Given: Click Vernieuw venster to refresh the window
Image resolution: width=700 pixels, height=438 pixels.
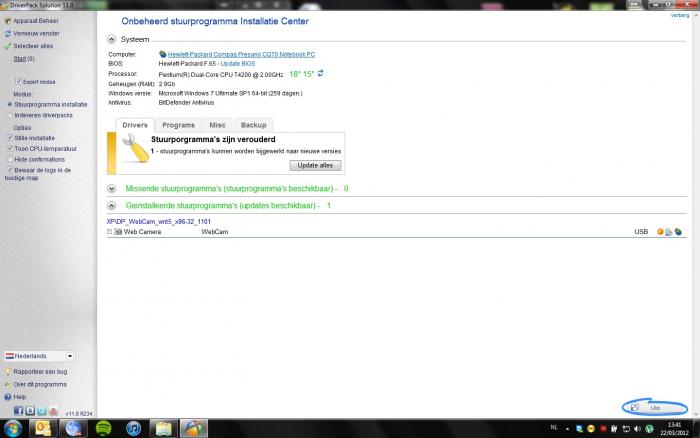Looking at the screenshot, I should pyautogui.click(x=36, y=33).
